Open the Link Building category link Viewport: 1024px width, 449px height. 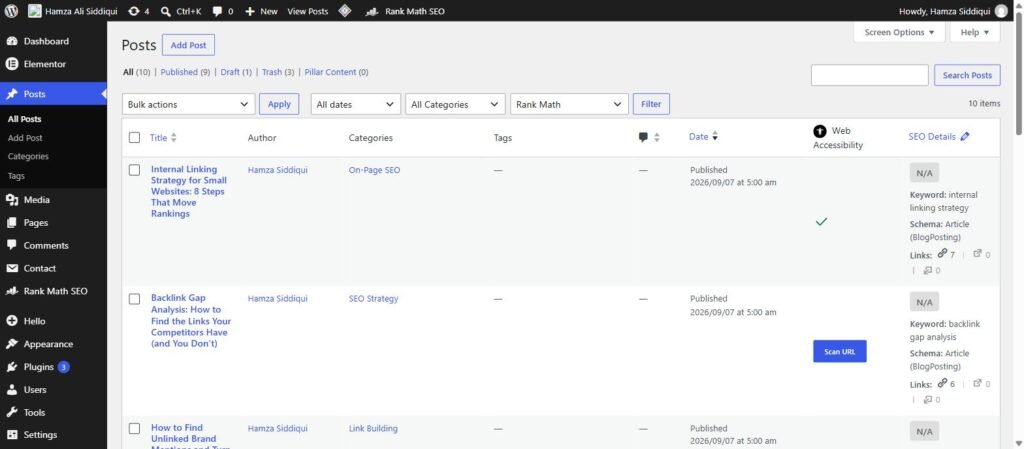[x=373, y=429]
